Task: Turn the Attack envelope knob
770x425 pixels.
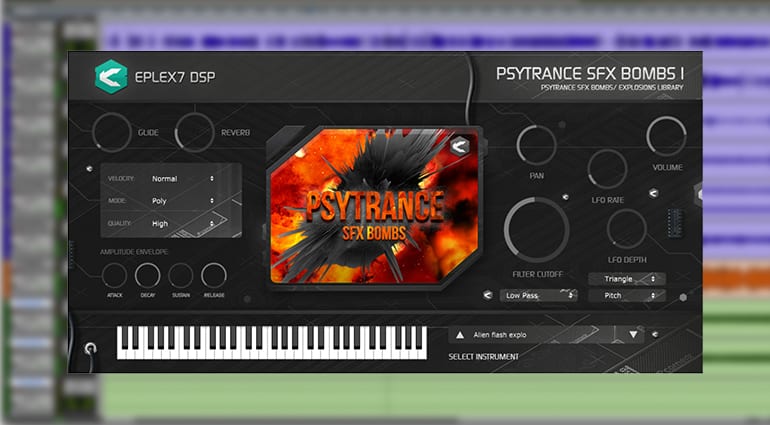Action: [x=114, y=276]
